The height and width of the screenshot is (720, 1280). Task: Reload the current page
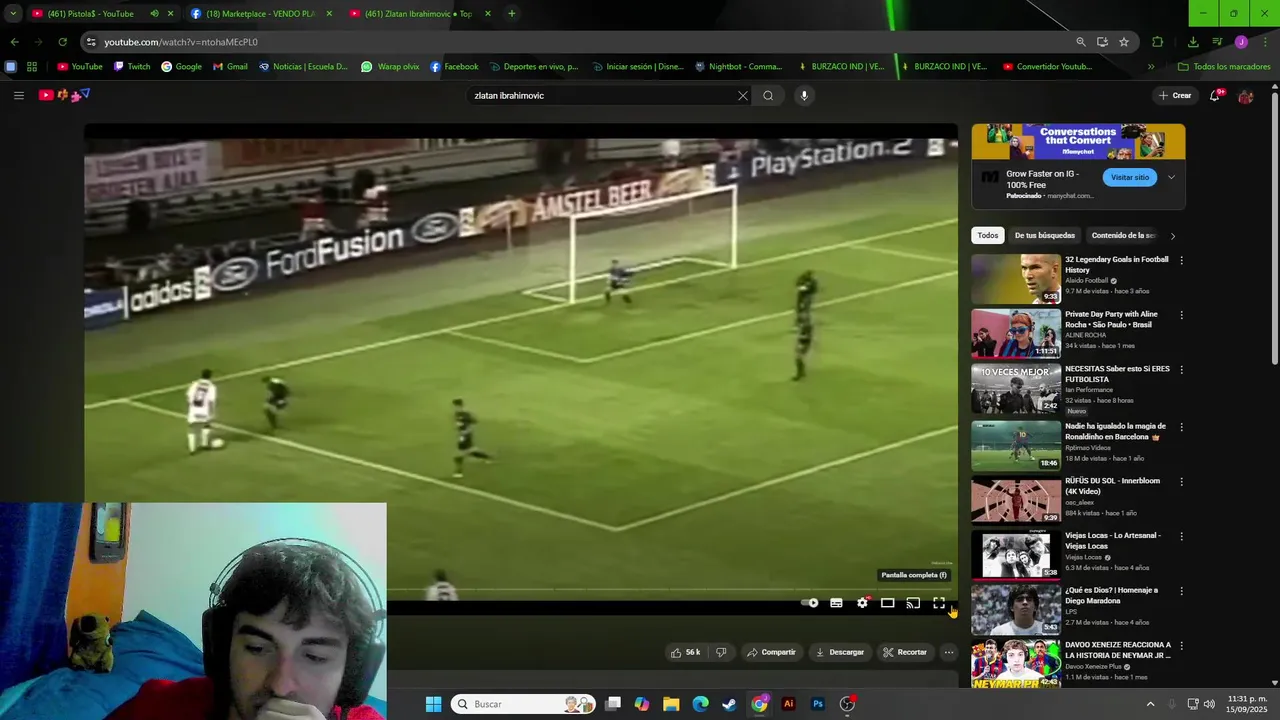(x=62, y=42)
